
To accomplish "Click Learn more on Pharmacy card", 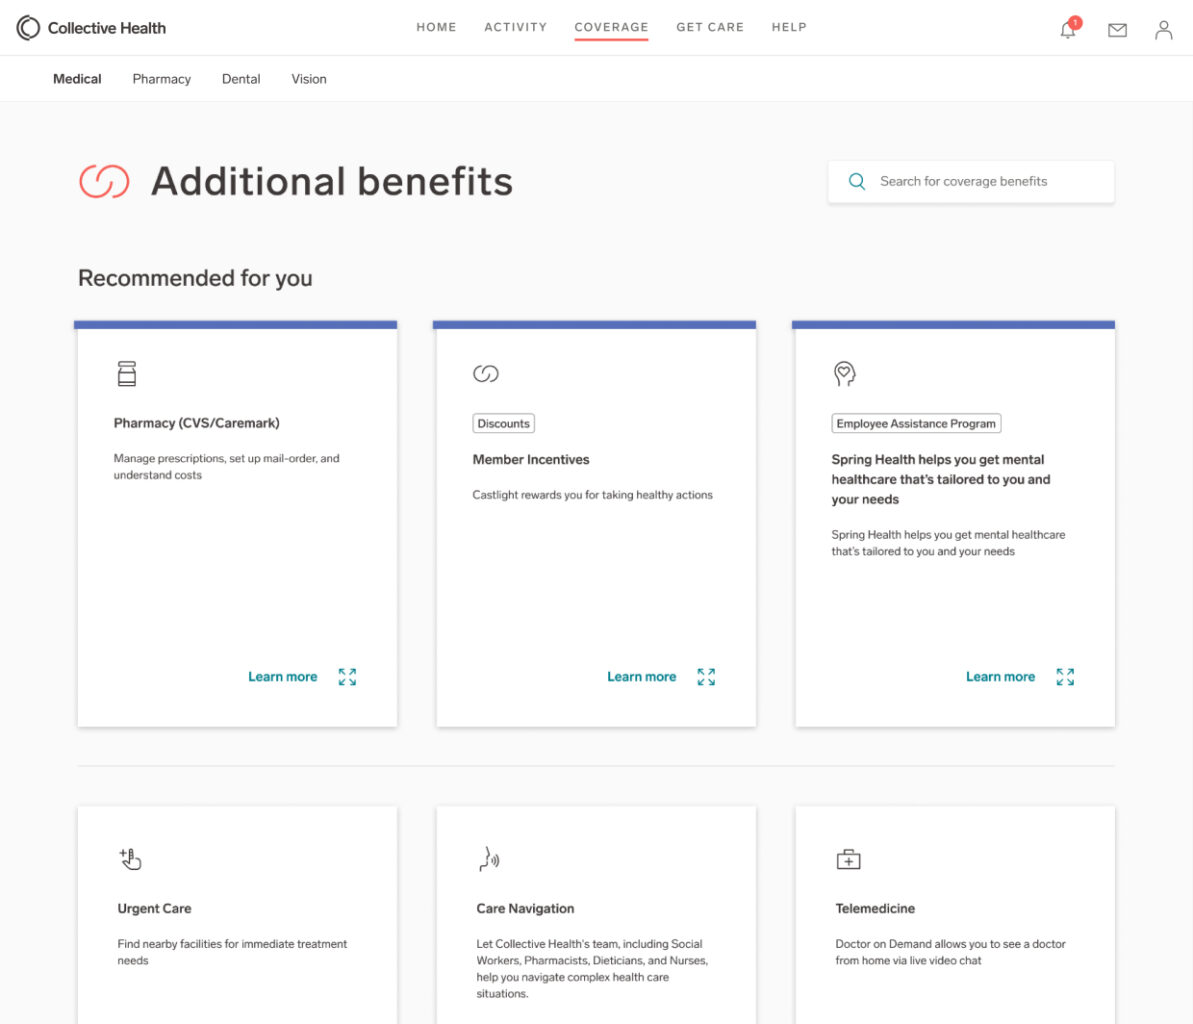I will [282, 677].
